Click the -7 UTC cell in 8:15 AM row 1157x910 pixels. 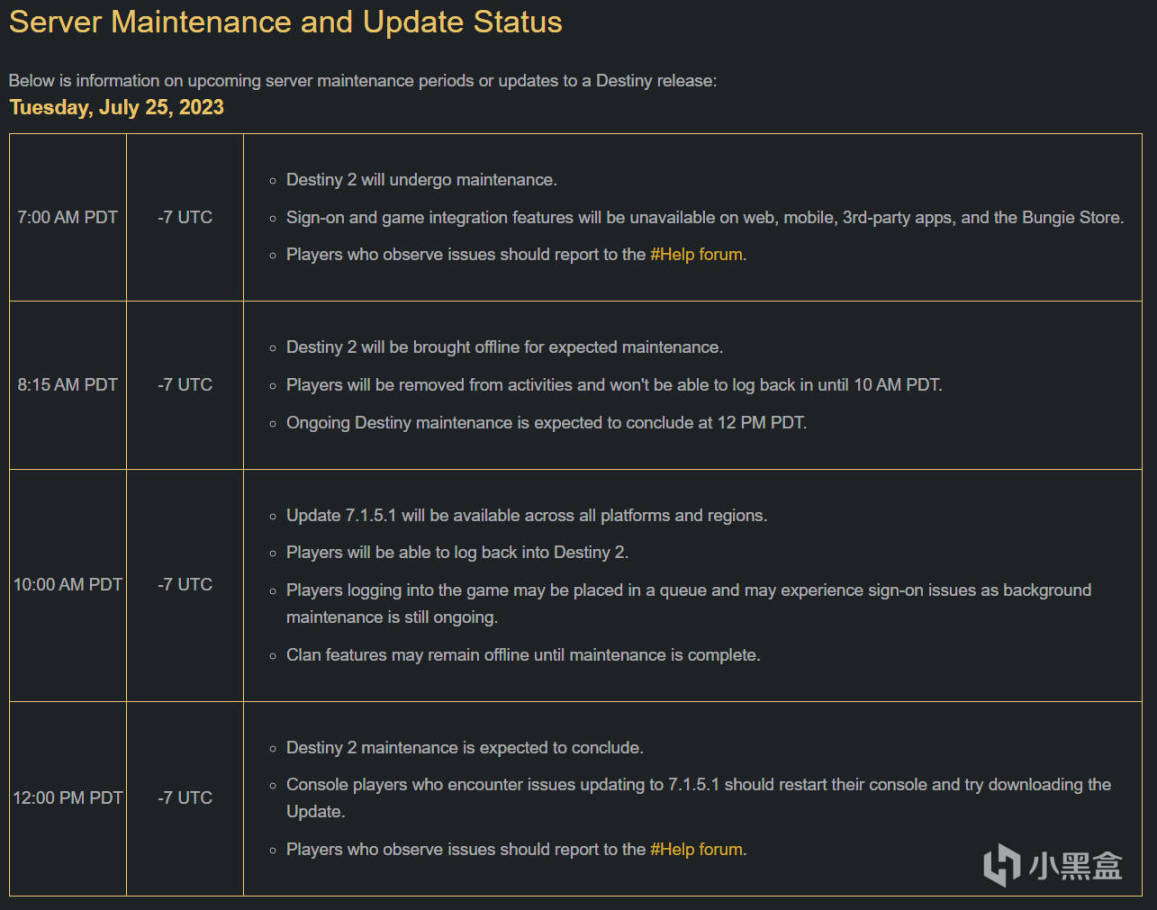pyautogui.click(x=185, y=385)
